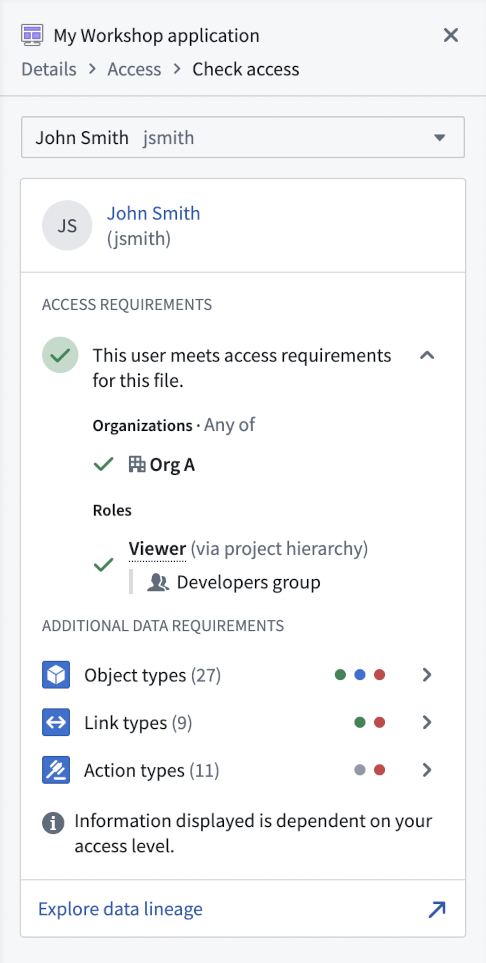This screenshot has width=486, height=963.
Task: Click the Workshop application icon in header
Action: tap(32, 35)
